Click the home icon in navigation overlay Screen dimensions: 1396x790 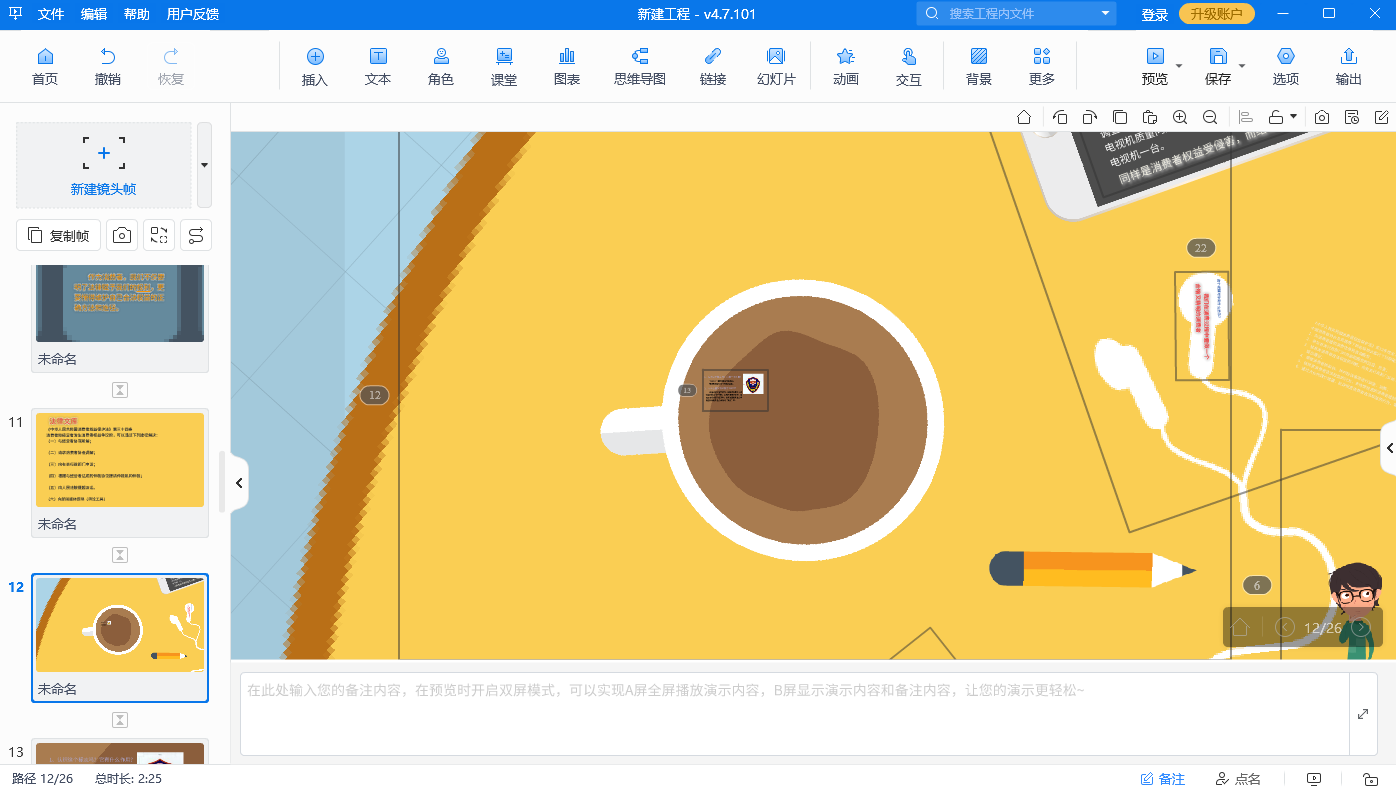coord(1240,628)
